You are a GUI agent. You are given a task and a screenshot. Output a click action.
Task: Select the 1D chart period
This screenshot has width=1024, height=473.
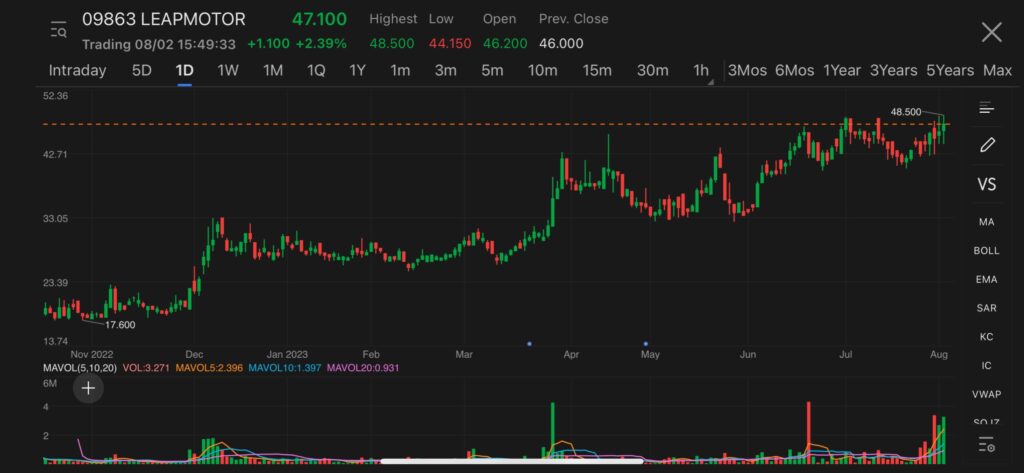point(185,71)
